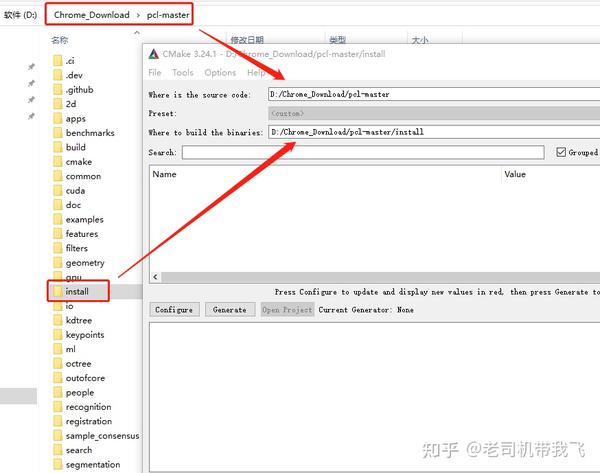Image resolution: width=600 pixels, height=473 pixels.
Task: Click the cuda folder icon
Action: [x=58, y=190]
